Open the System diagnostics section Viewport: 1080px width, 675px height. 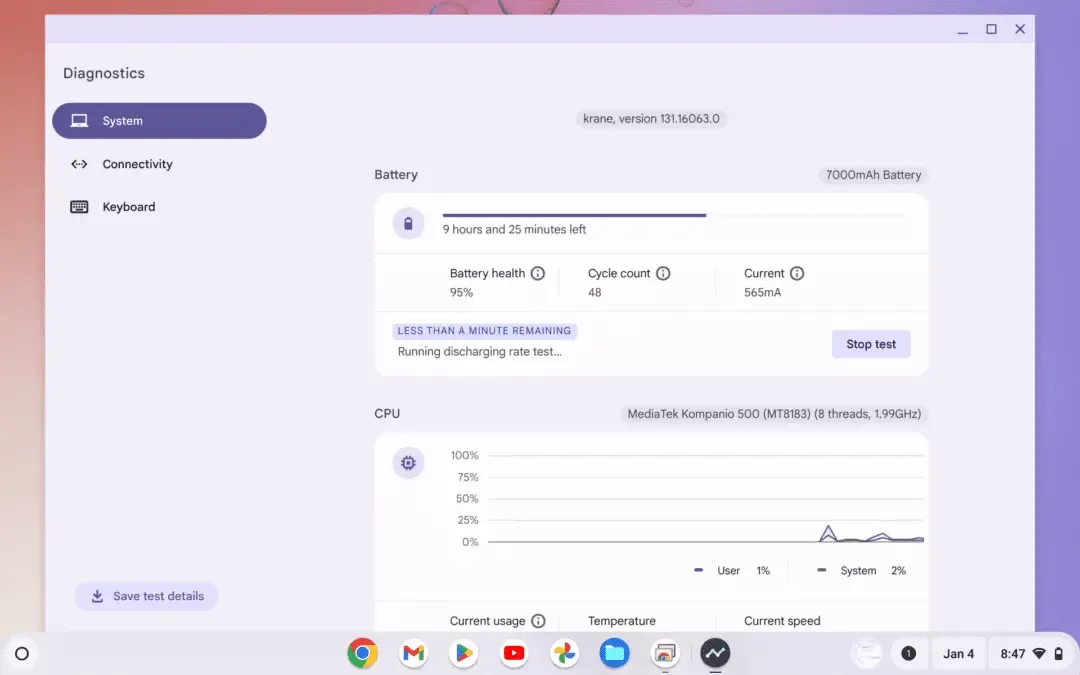(x=159, y=121)
